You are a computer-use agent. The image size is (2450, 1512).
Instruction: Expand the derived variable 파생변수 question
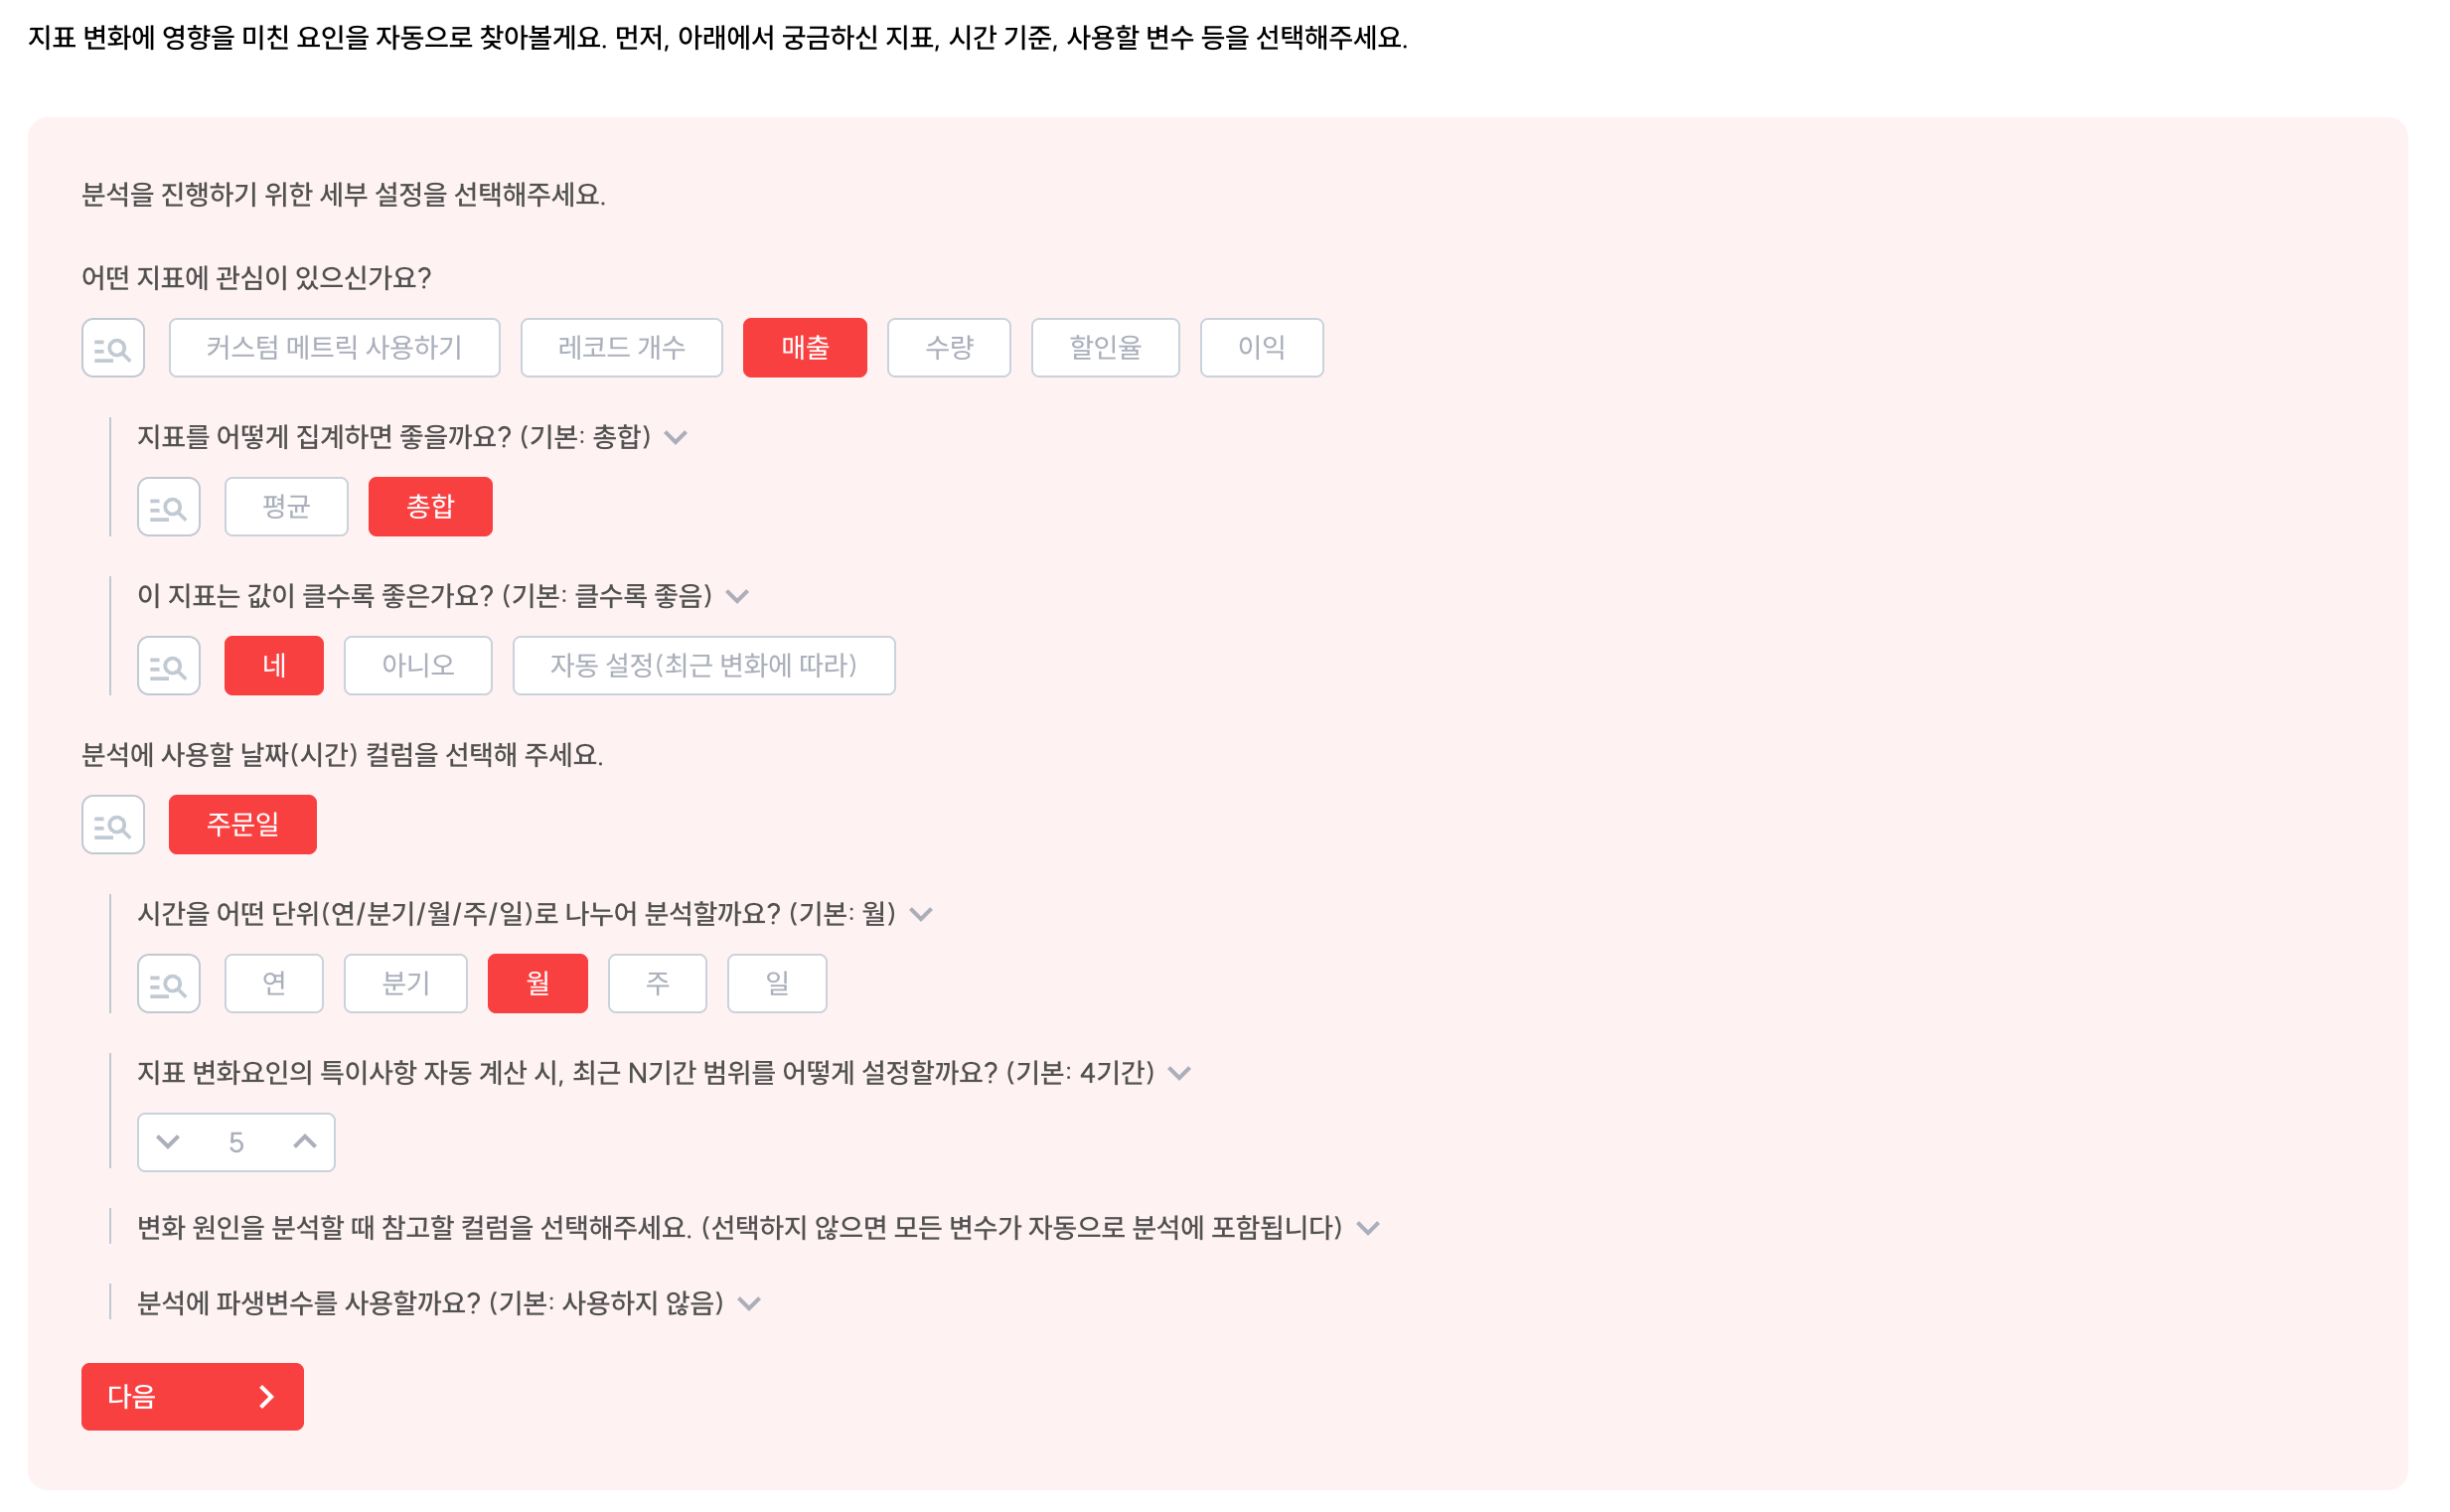pyautogui.click(x=750, y=1304)
